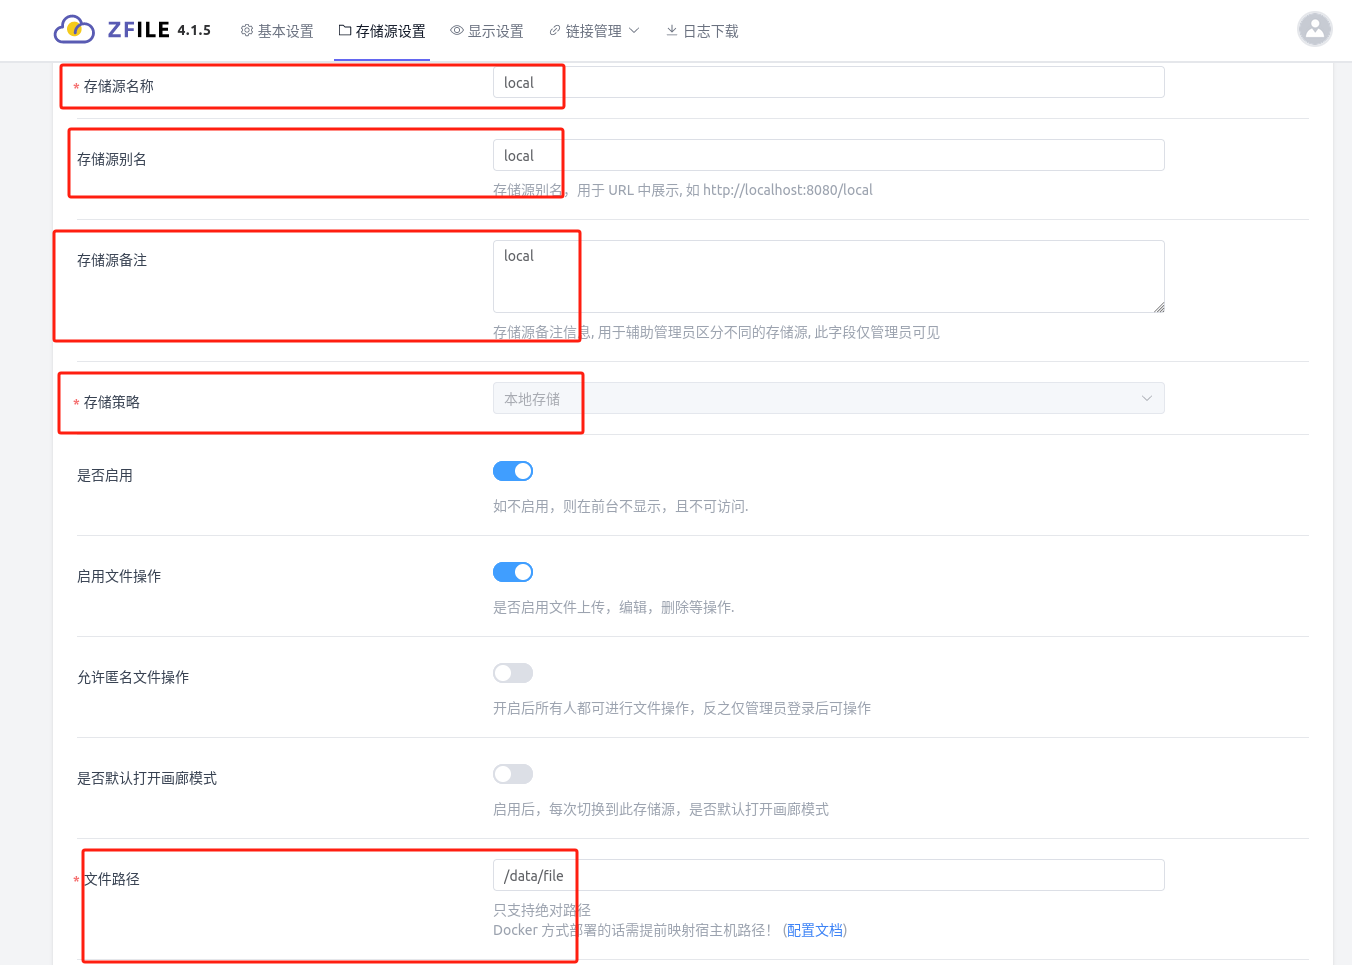Click the 允许匿名文件操作 label
This screenshot has width=1352, height=965.
[133, 677]
